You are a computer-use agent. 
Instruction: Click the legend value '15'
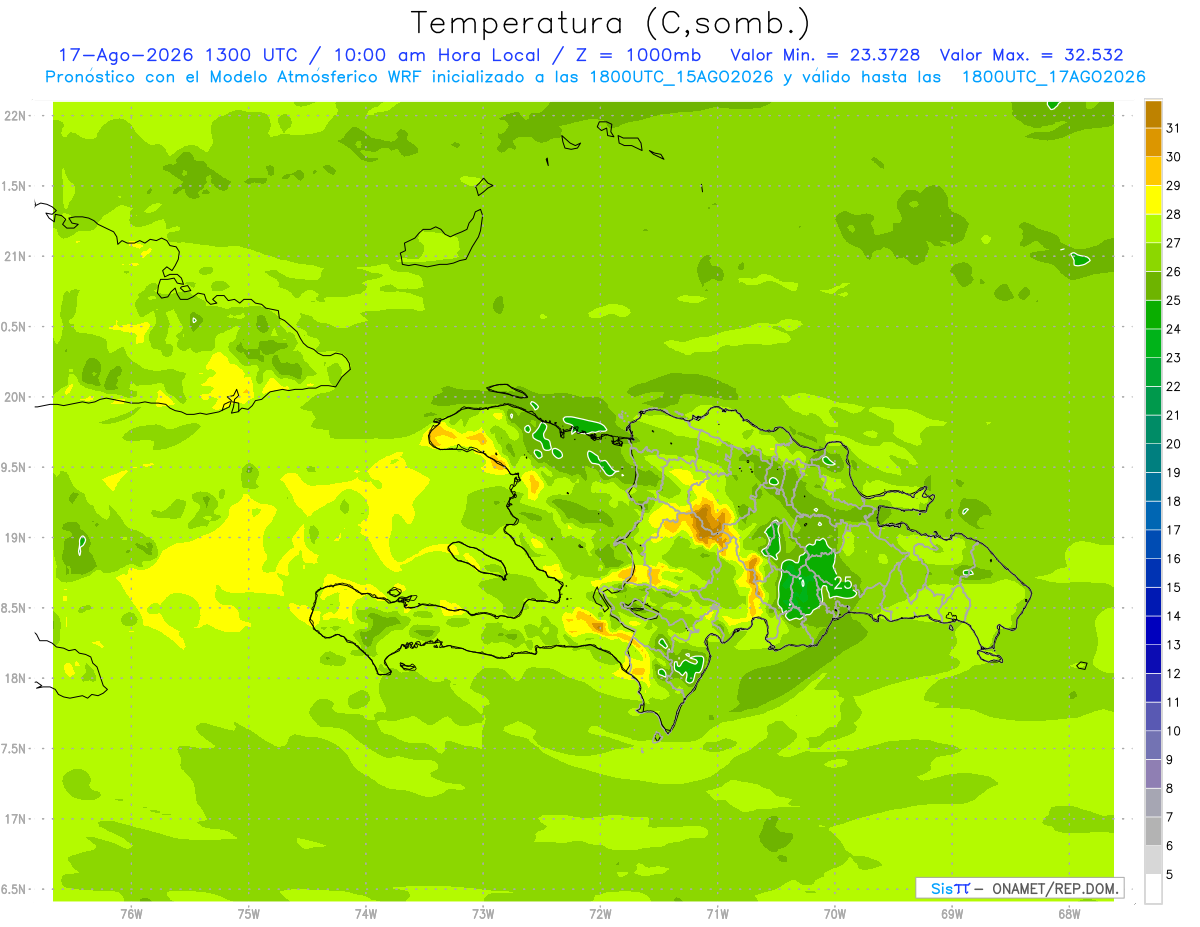(1173, 587)
